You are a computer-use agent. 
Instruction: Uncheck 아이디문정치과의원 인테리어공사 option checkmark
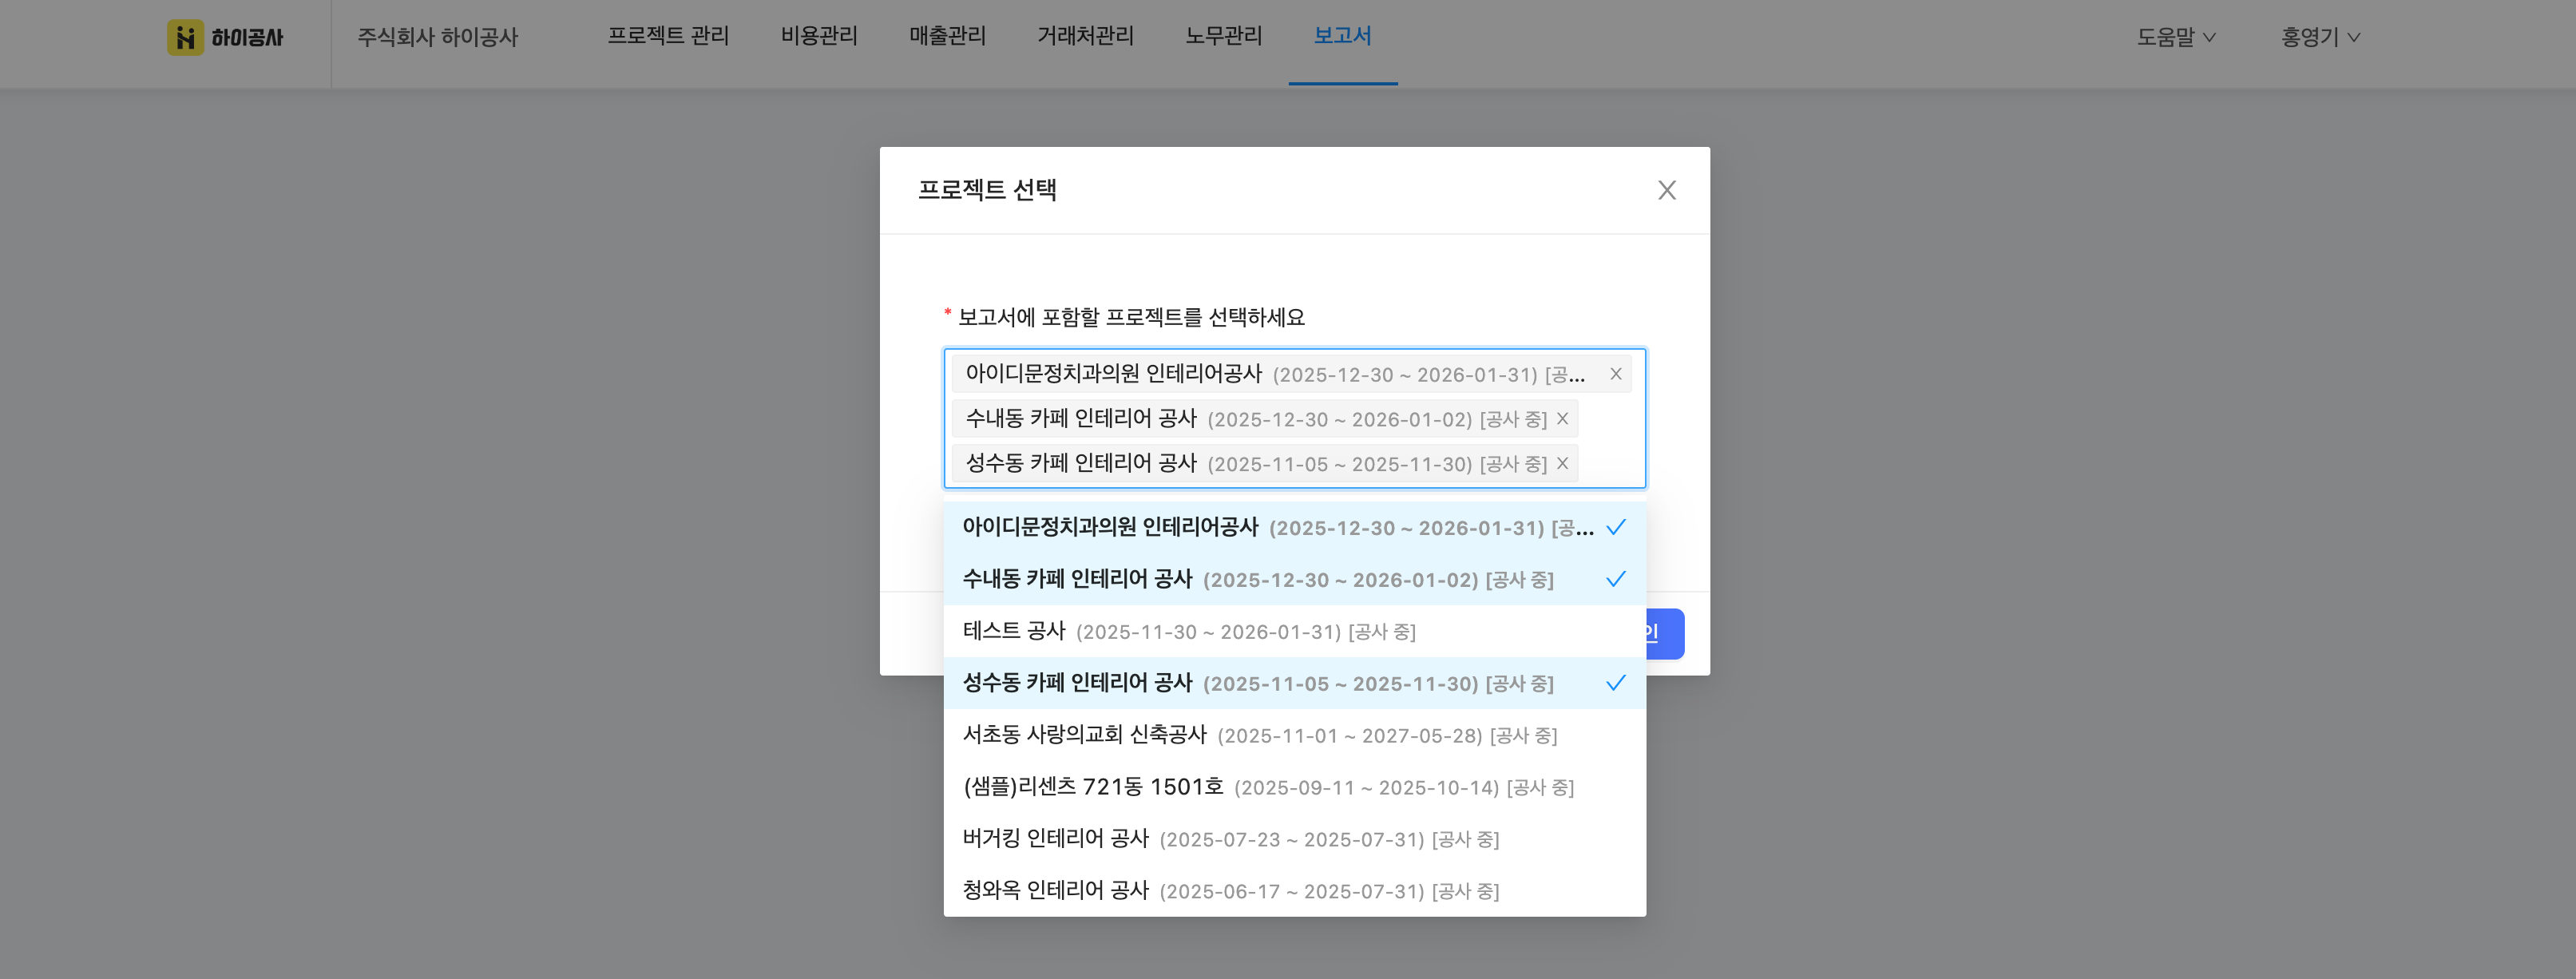1615,527
